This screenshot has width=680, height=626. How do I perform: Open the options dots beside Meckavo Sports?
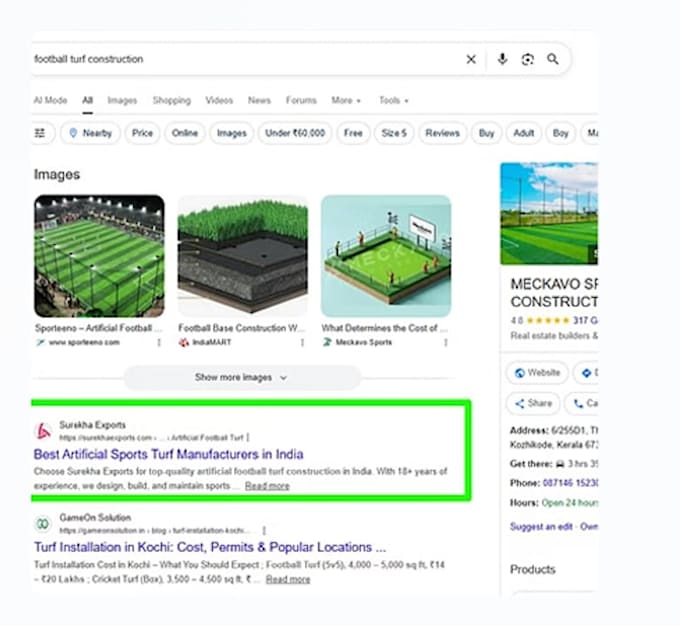coord(445,342)
